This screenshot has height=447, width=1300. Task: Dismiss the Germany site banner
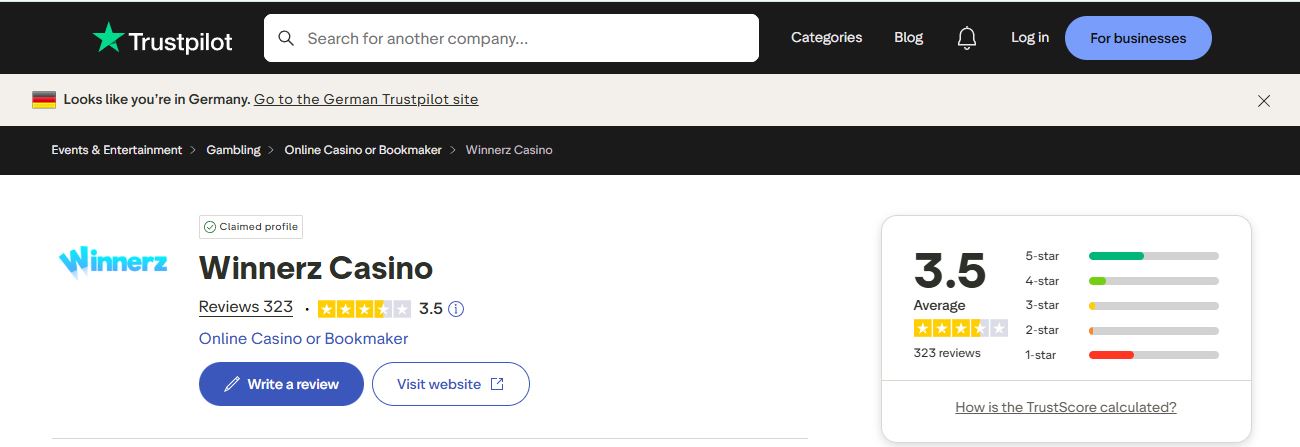click(x=1264, y=100)
